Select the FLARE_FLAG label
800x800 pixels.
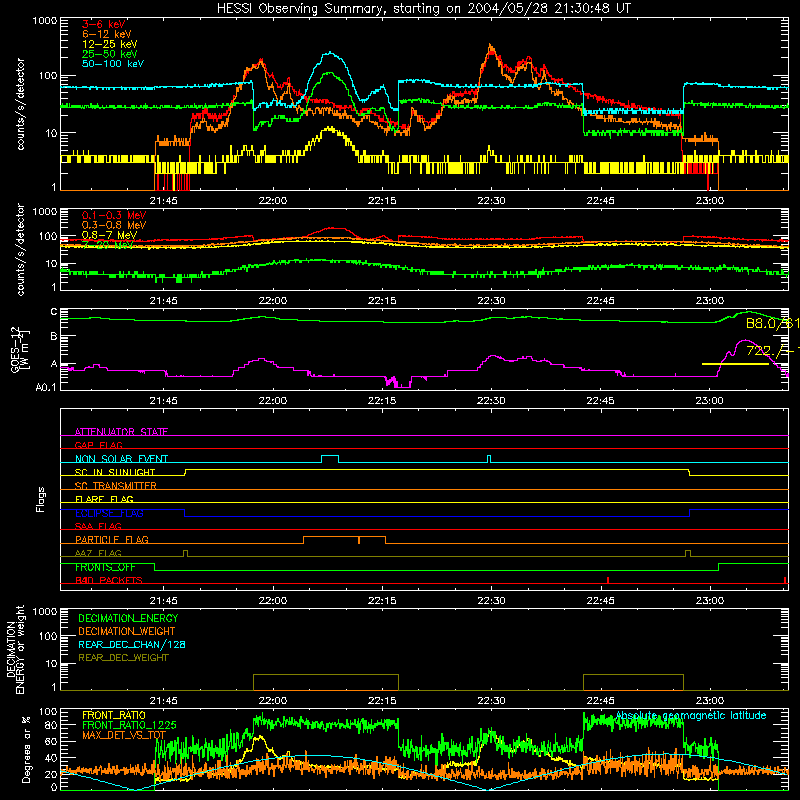tap(104, 499)
